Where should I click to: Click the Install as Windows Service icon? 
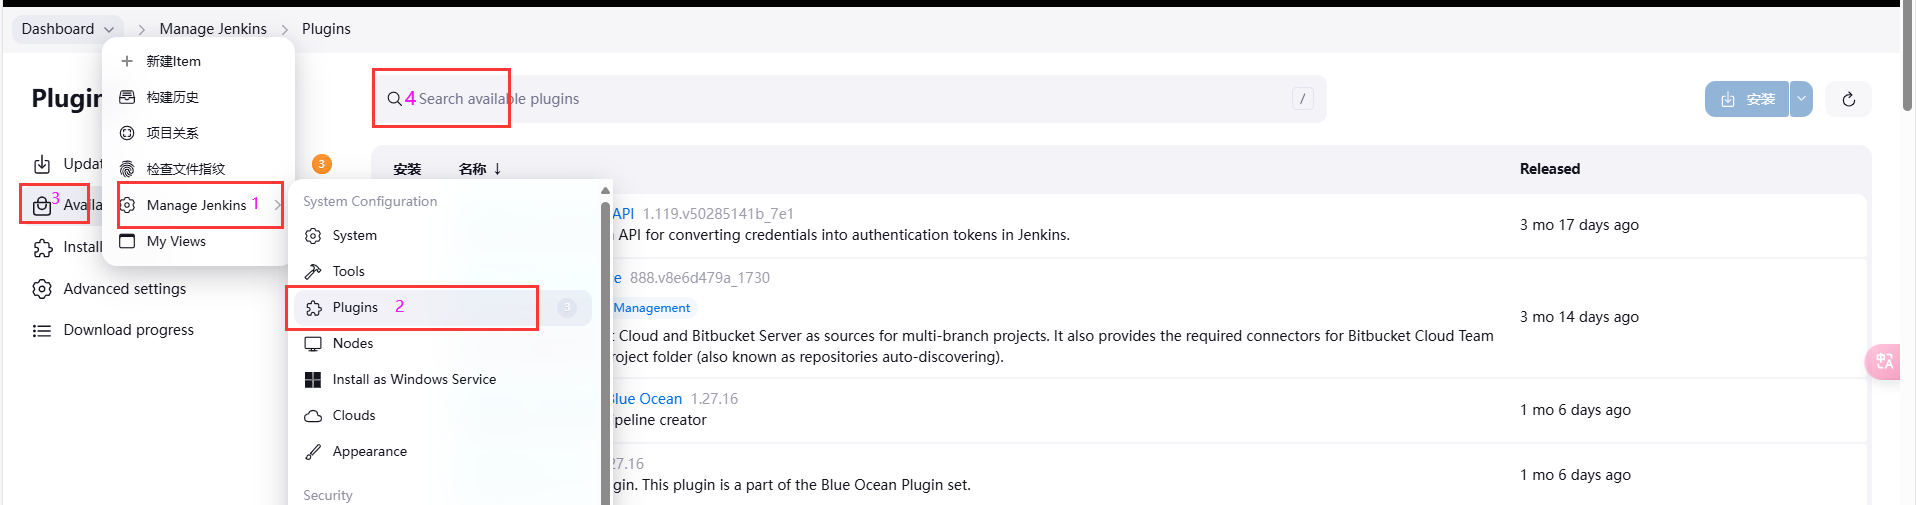click(313, 379)
